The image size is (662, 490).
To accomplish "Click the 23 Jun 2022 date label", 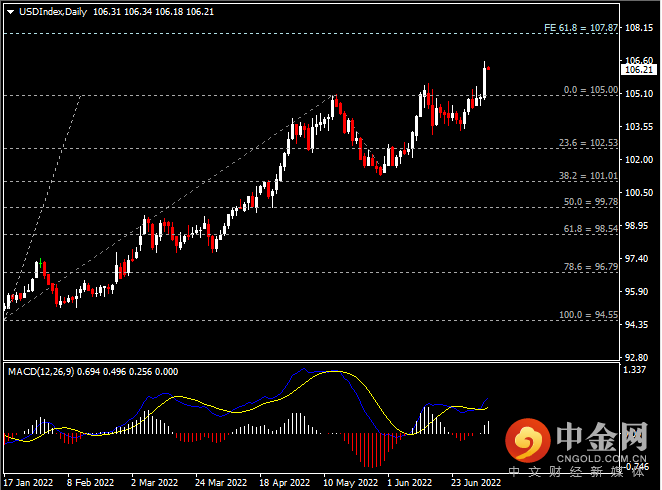I will tap(476, 482).
